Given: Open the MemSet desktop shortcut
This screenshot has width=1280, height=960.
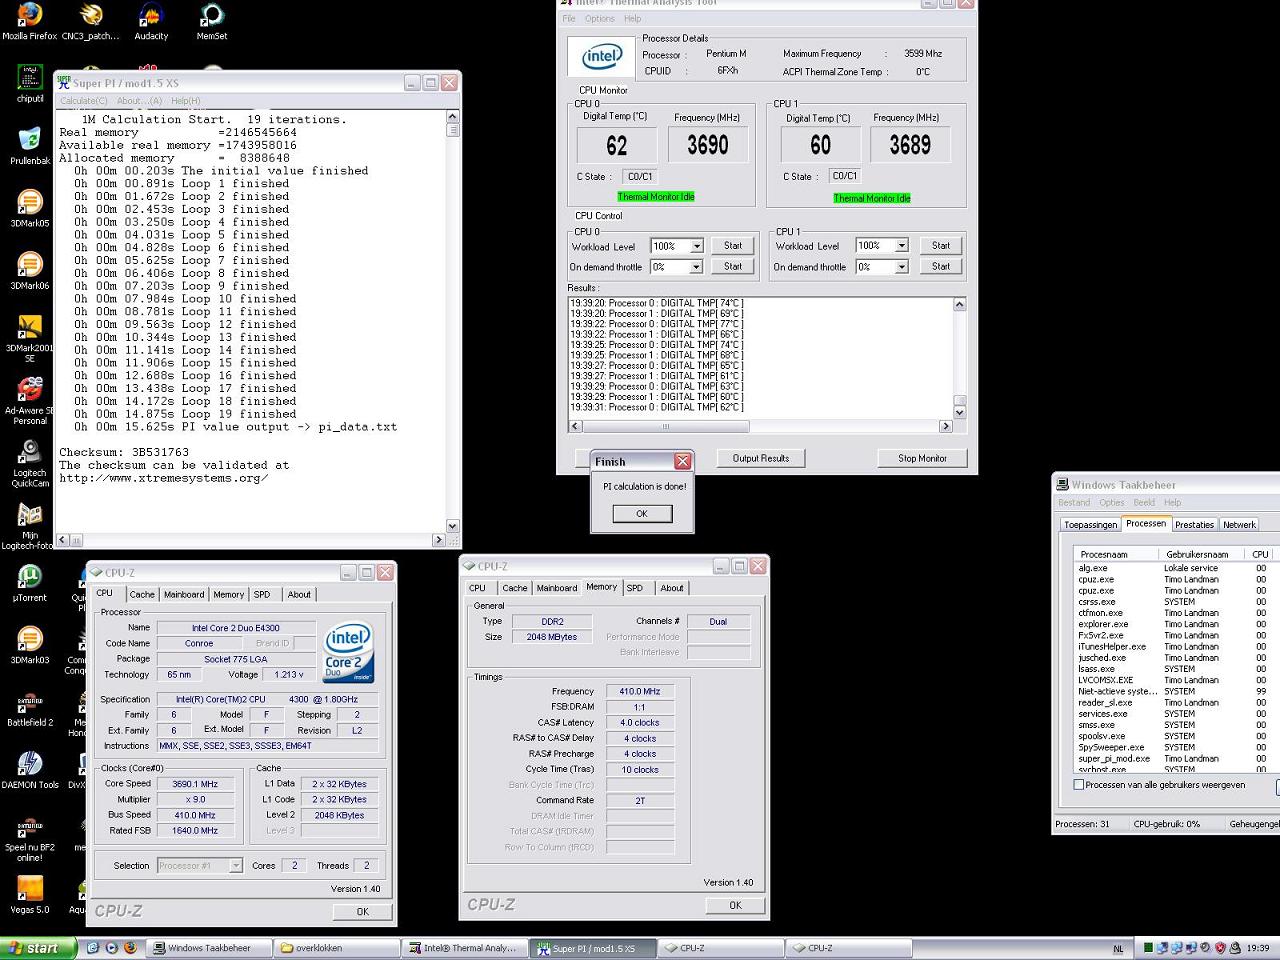Looking at the screenshot, I should point(211,21).
